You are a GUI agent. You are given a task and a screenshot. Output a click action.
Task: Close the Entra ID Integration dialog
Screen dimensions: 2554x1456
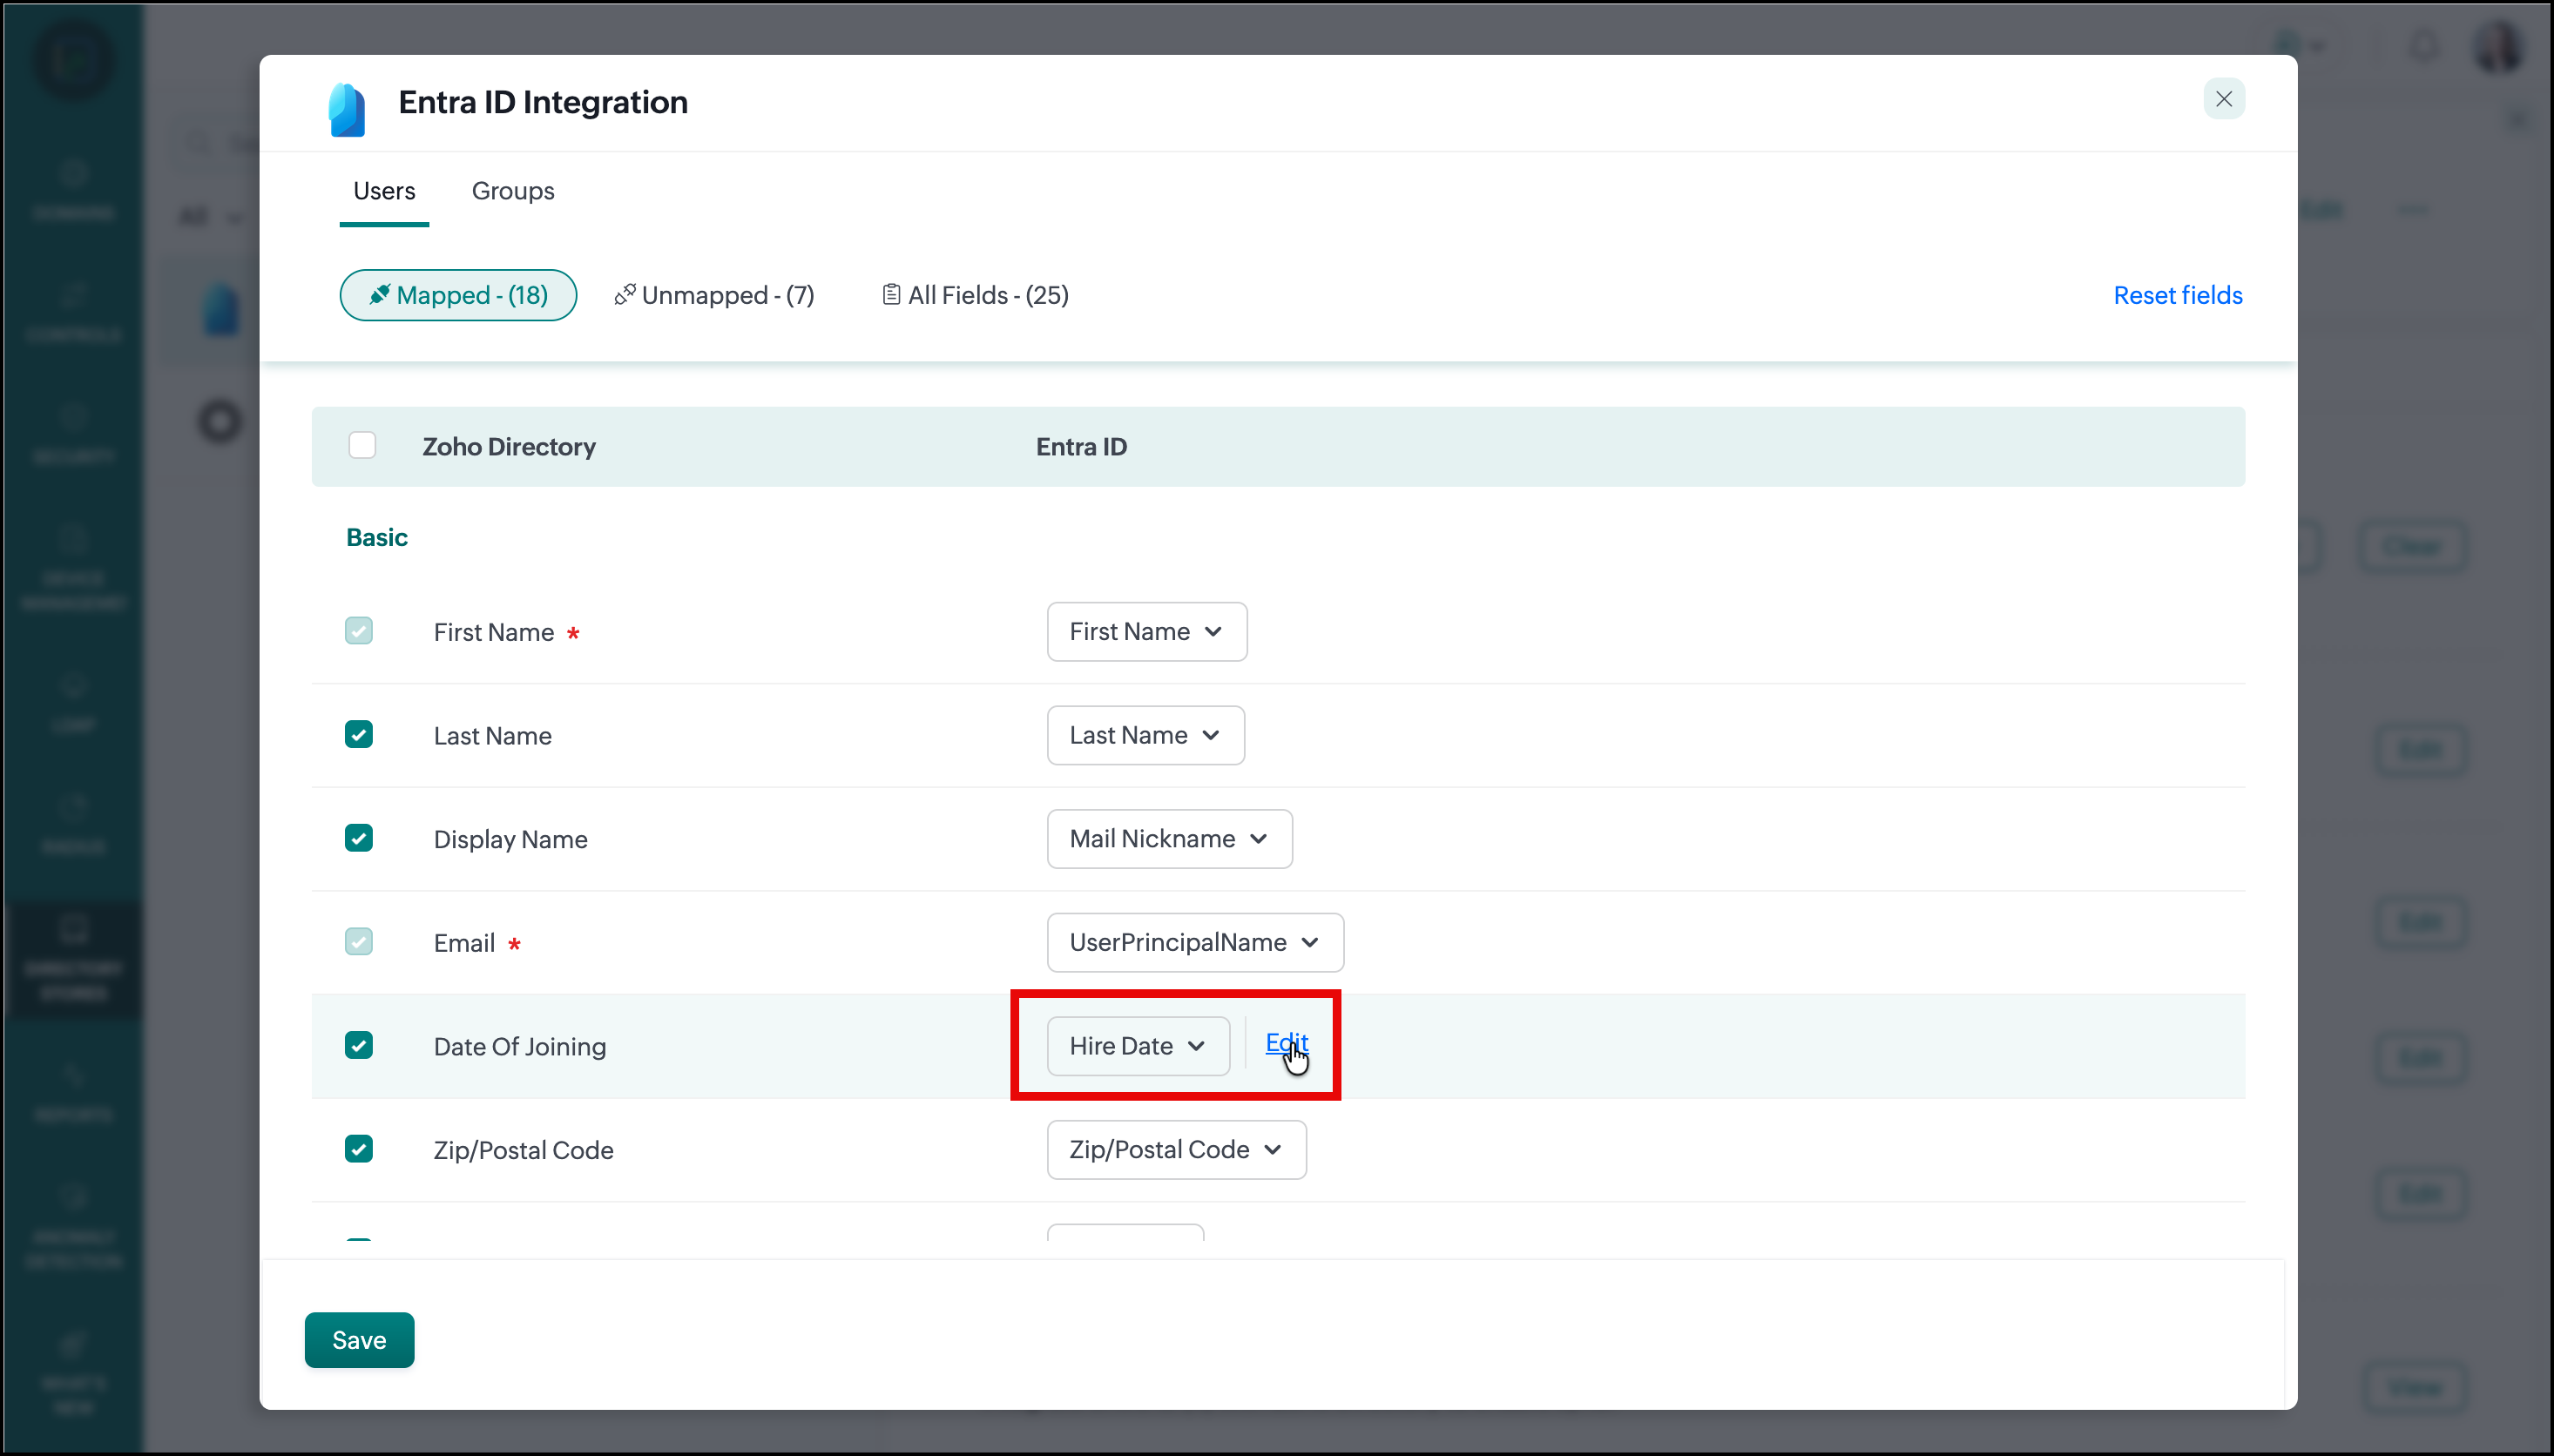click(2223, 99)
